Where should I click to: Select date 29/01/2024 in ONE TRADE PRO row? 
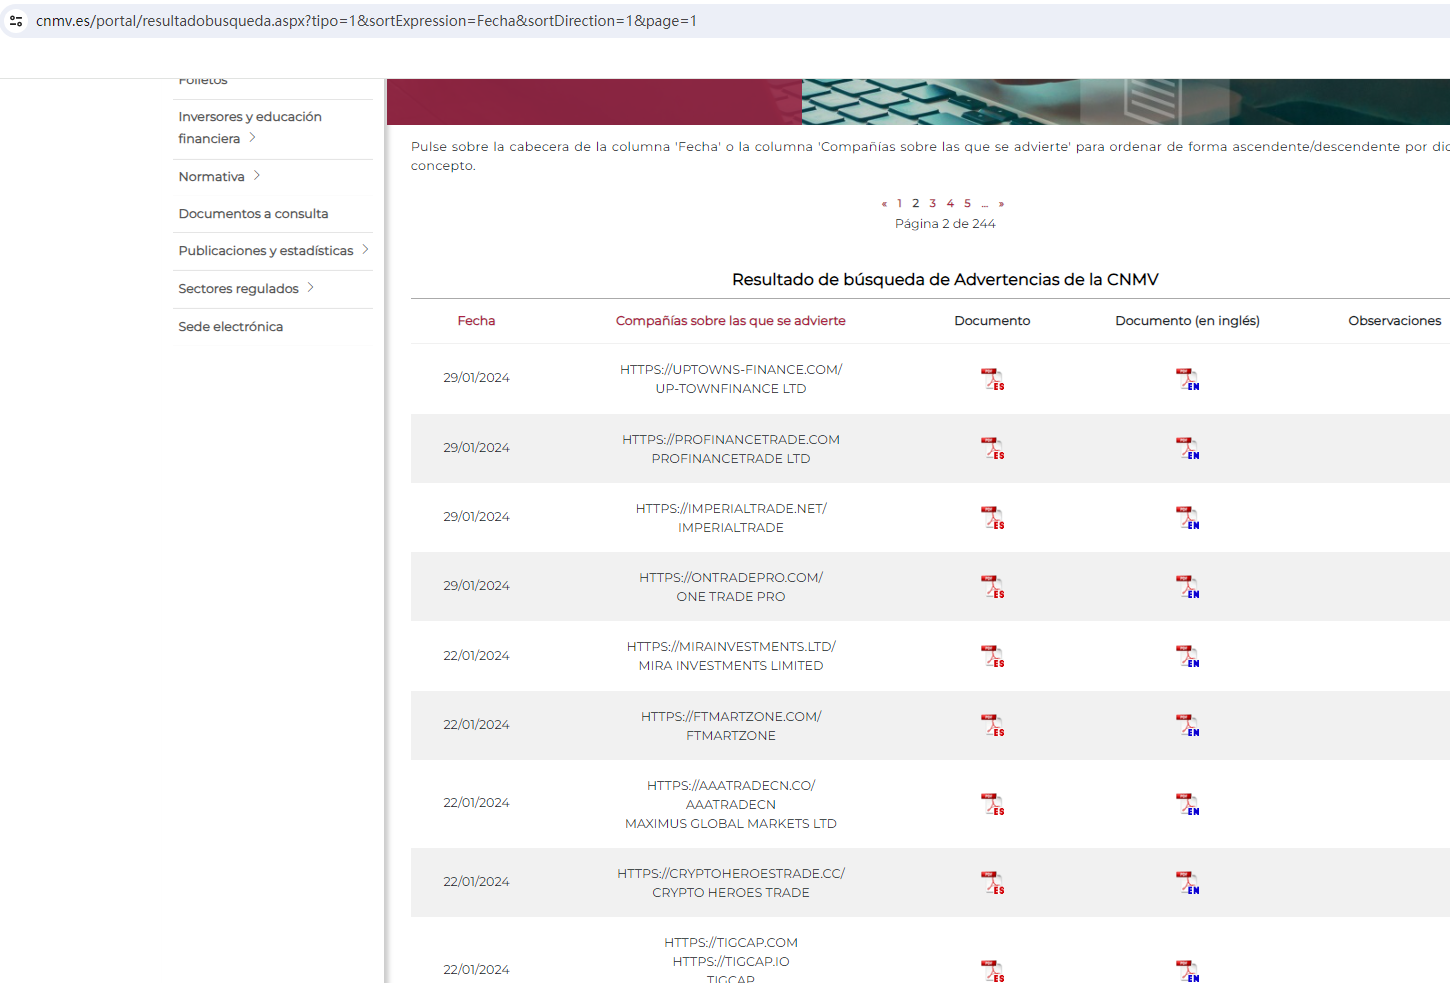point(476,586)
